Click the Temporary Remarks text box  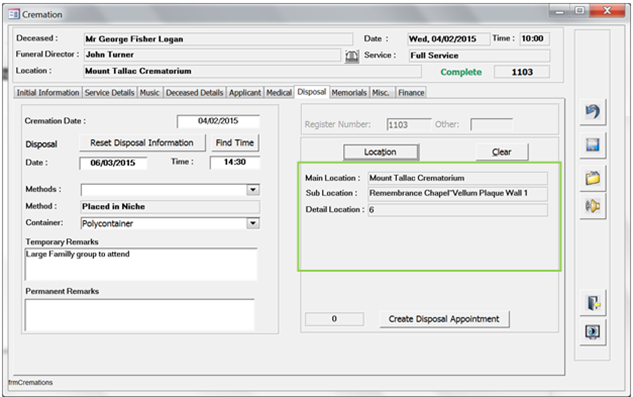point(141,264)
